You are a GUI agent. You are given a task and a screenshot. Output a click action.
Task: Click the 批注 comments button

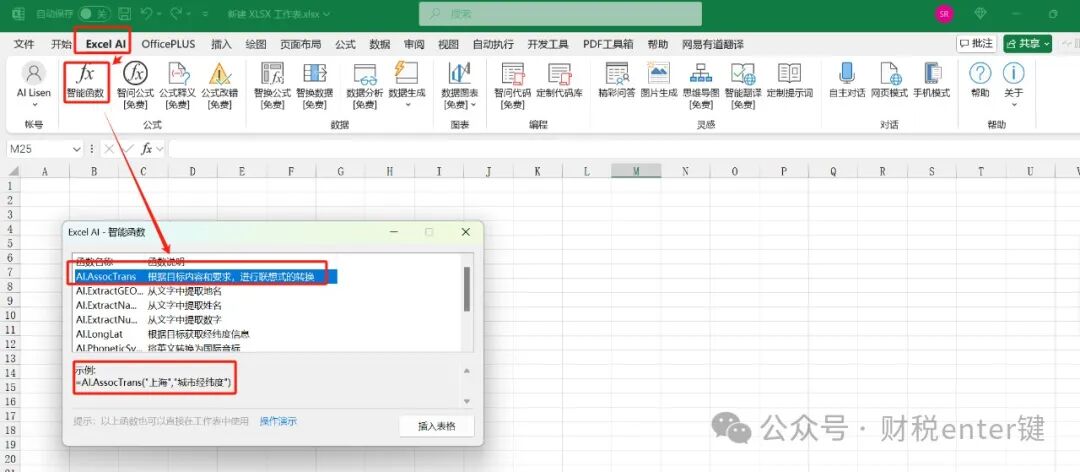click(x=977, y=43)
